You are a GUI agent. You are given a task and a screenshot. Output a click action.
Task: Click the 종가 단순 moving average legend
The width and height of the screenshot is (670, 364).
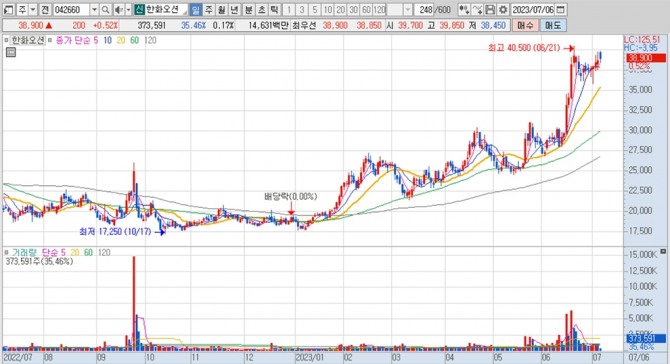click(73, 40)
